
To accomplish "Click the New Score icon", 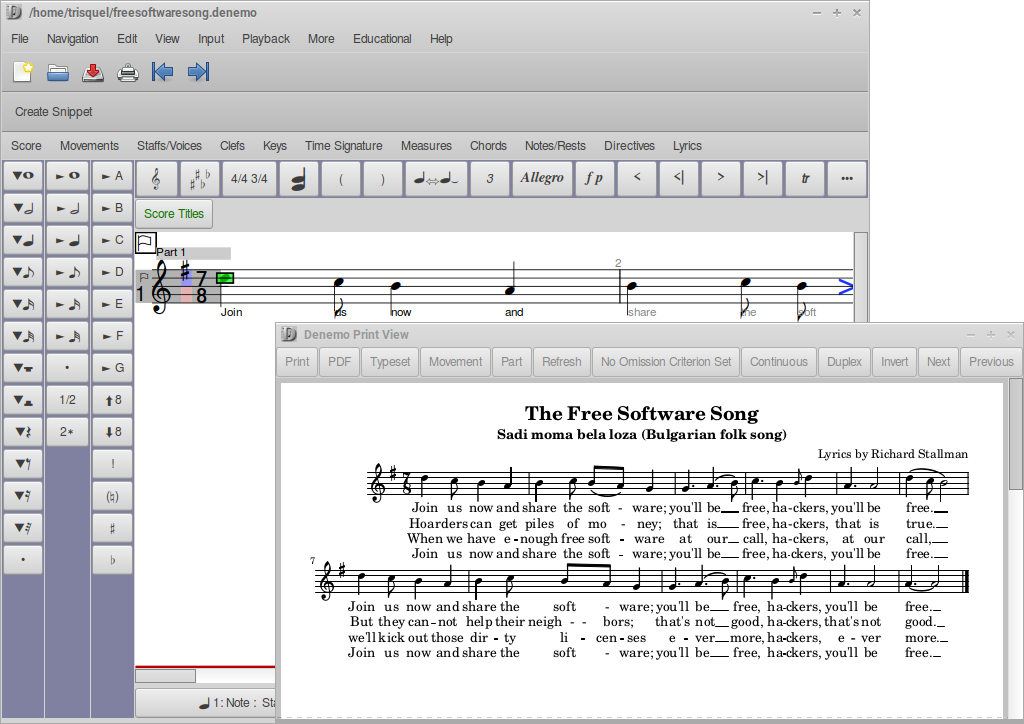I will tap(23, 72).
